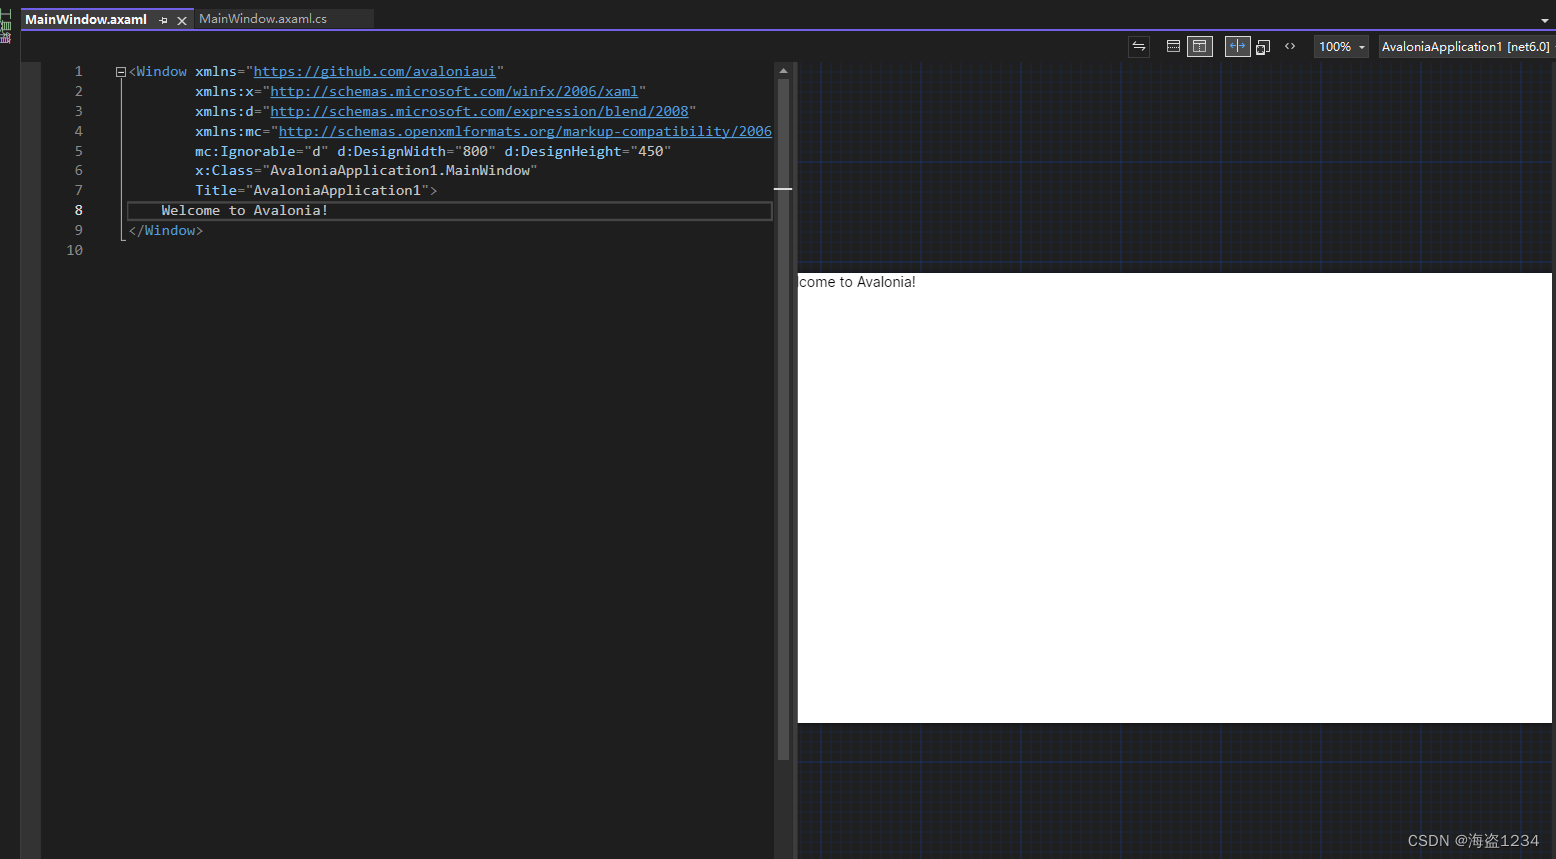The height and width of the screenshot is (859, 1556).
Task: Click the editor vertical scrollbar thumb
Action: (x=783, y=420)
